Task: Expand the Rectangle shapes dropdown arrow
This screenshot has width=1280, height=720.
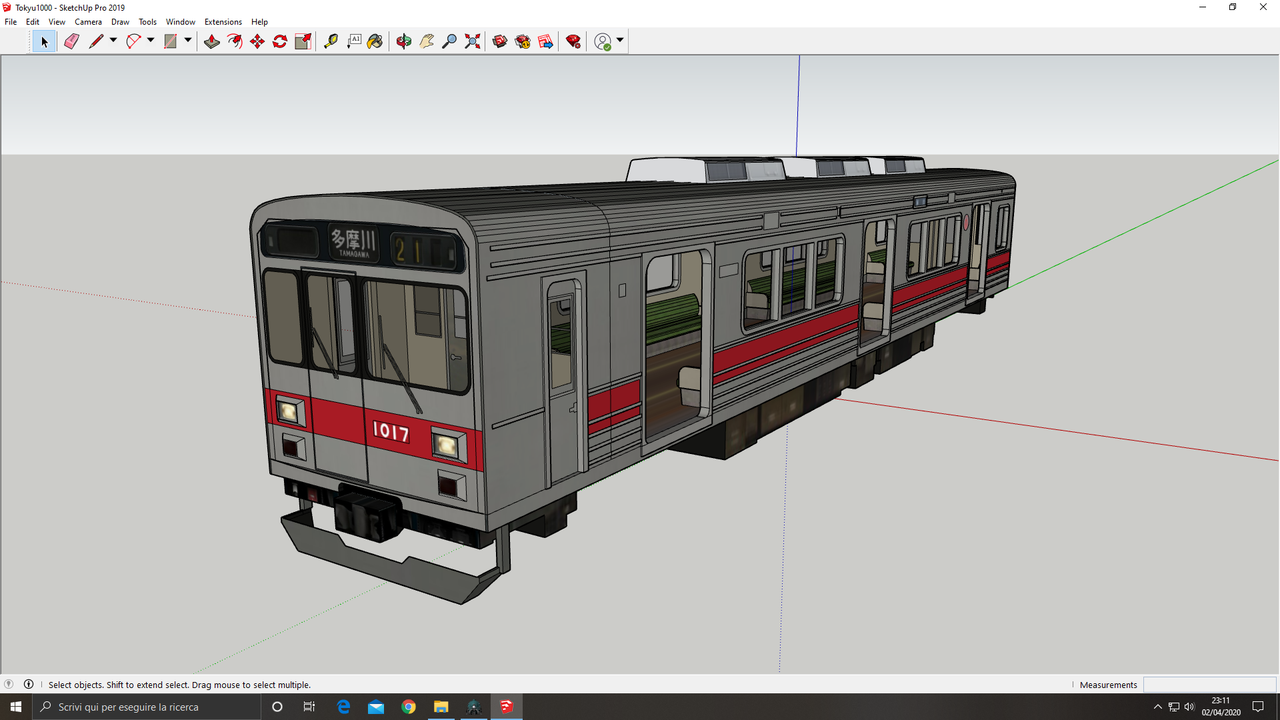Action: pos(187,41)
